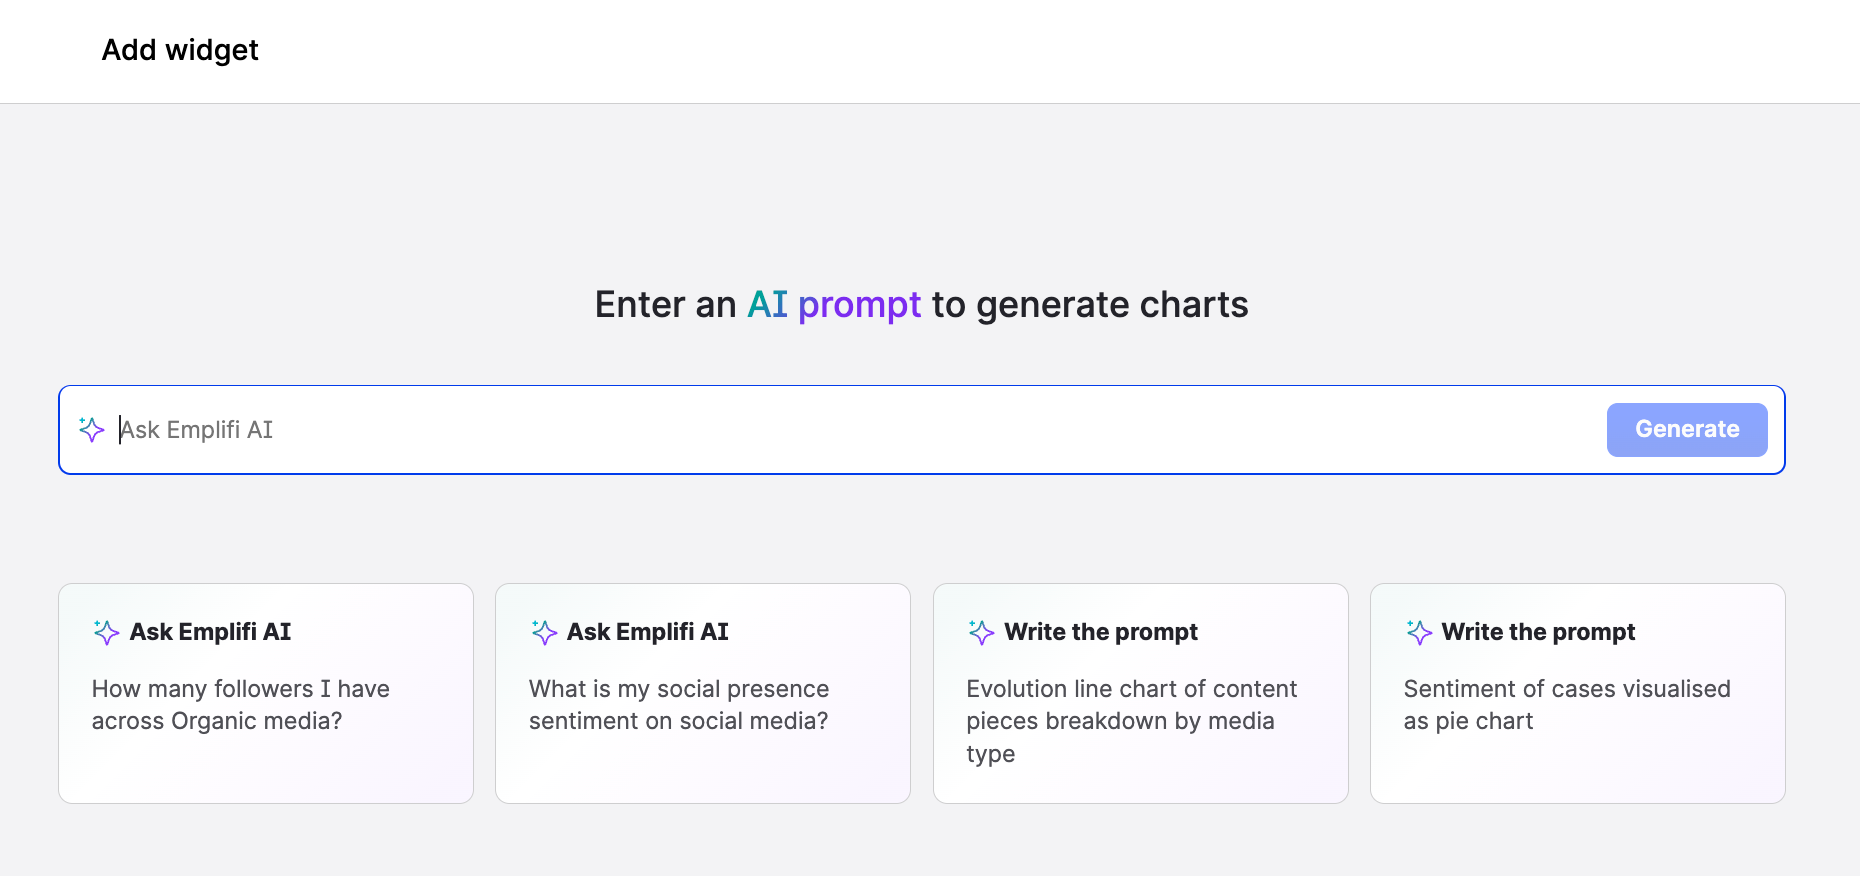Click inside the Ask Emplifi AI input field
The width and height of the screenshot is (1860, 876).
point(700,429)
